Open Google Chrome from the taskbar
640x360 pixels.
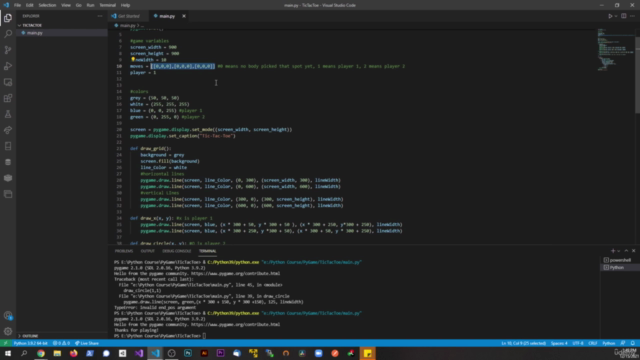click(41, 353)
